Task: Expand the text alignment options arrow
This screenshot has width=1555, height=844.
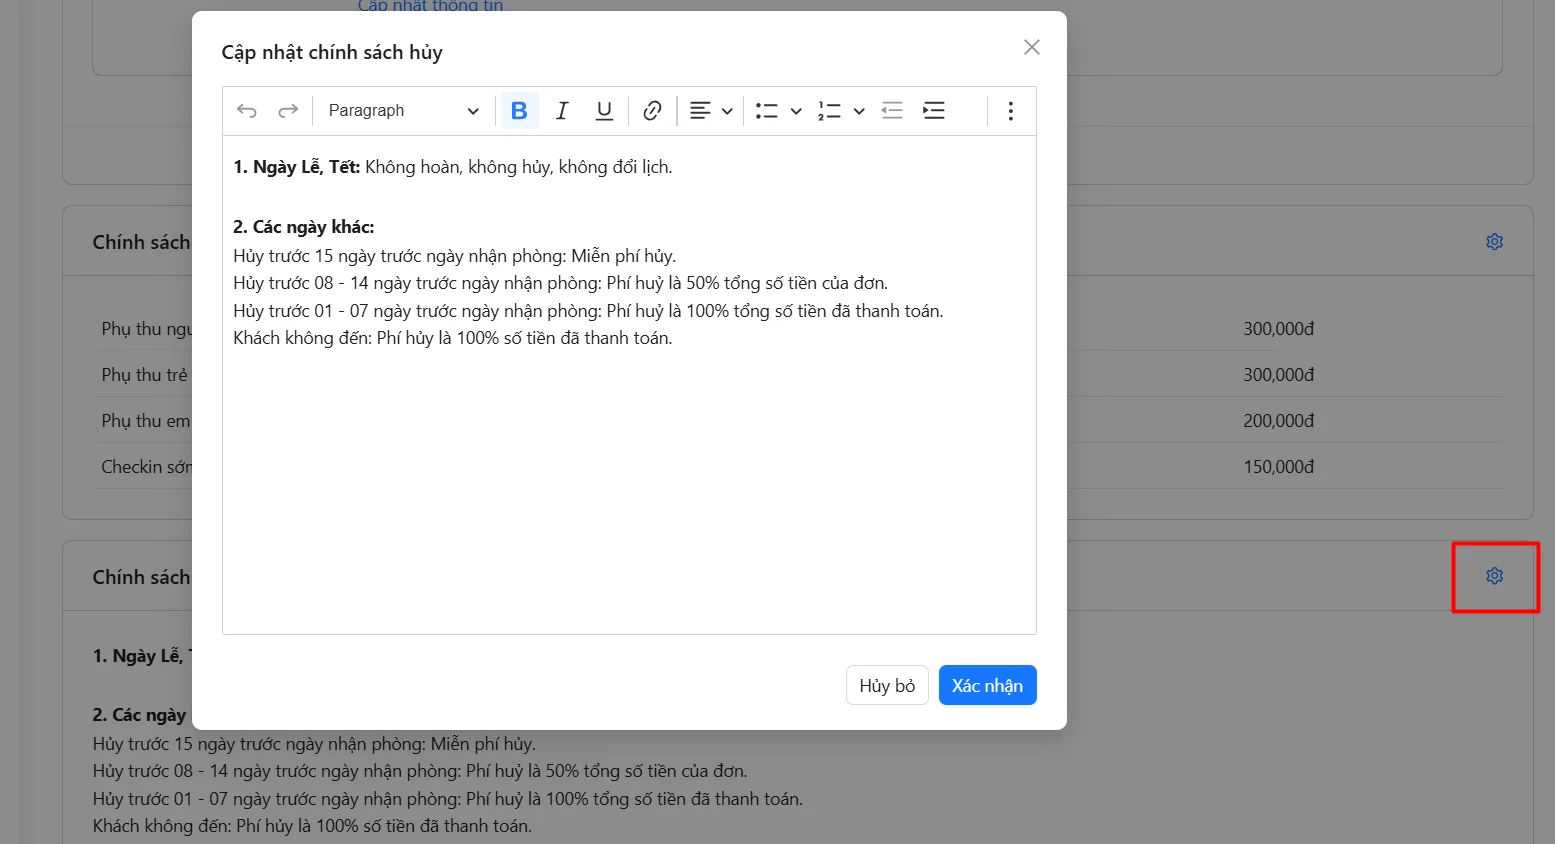Action: (x=727, y=111)
